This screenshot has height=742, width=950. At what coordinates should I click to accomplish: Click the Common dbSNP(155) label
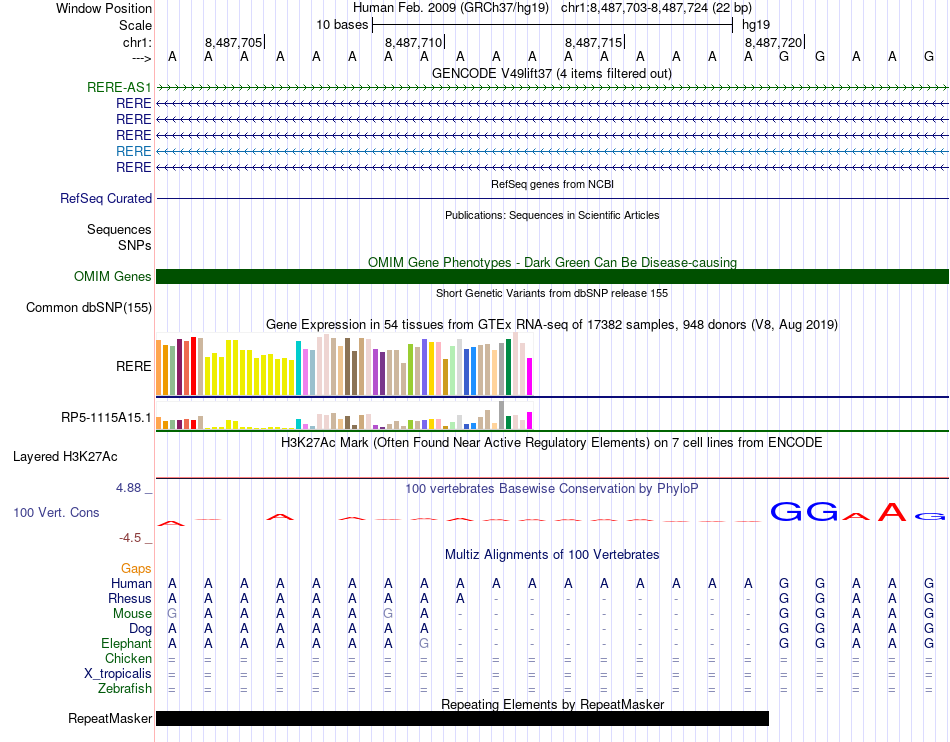tap(89, 307)
